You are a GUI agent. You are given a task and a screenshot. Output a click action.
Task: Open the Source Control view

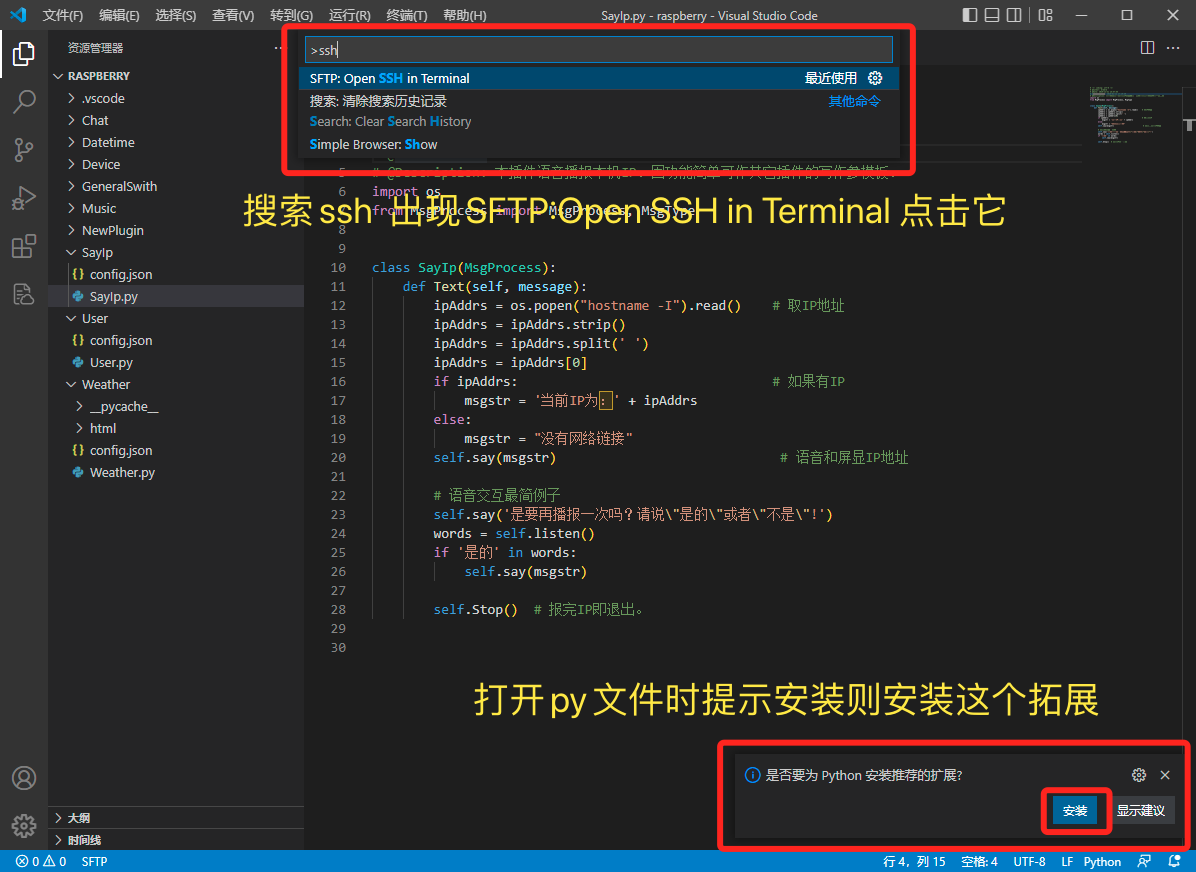[24, 150]
